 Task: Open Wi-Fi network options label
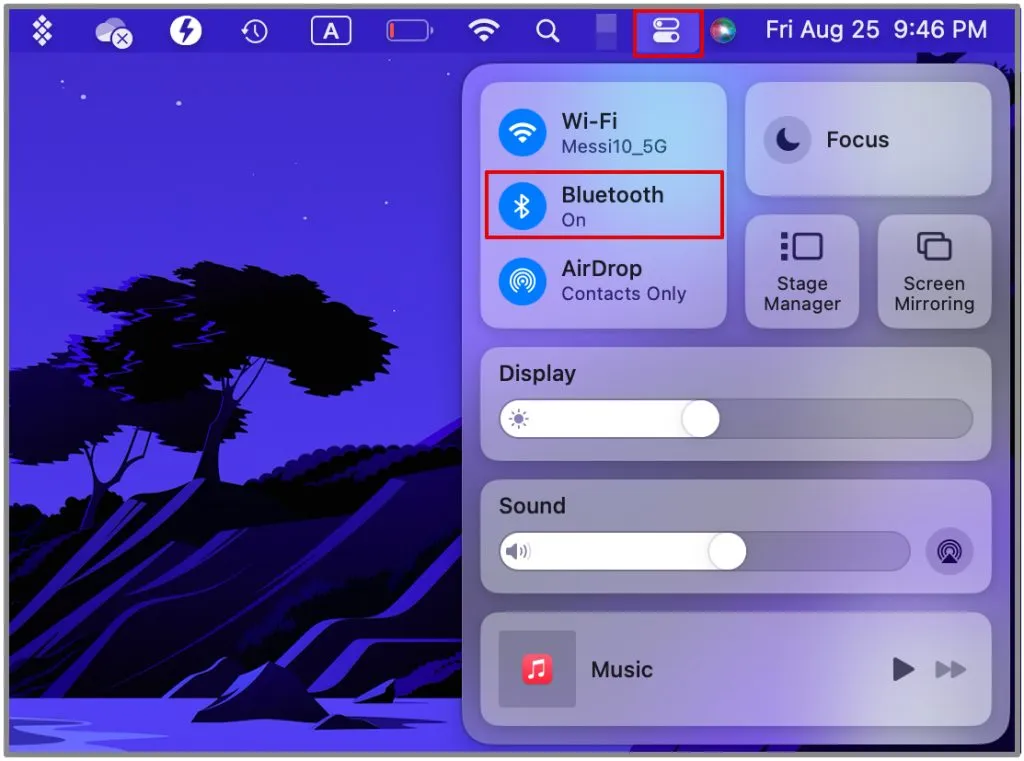[614, 133]
